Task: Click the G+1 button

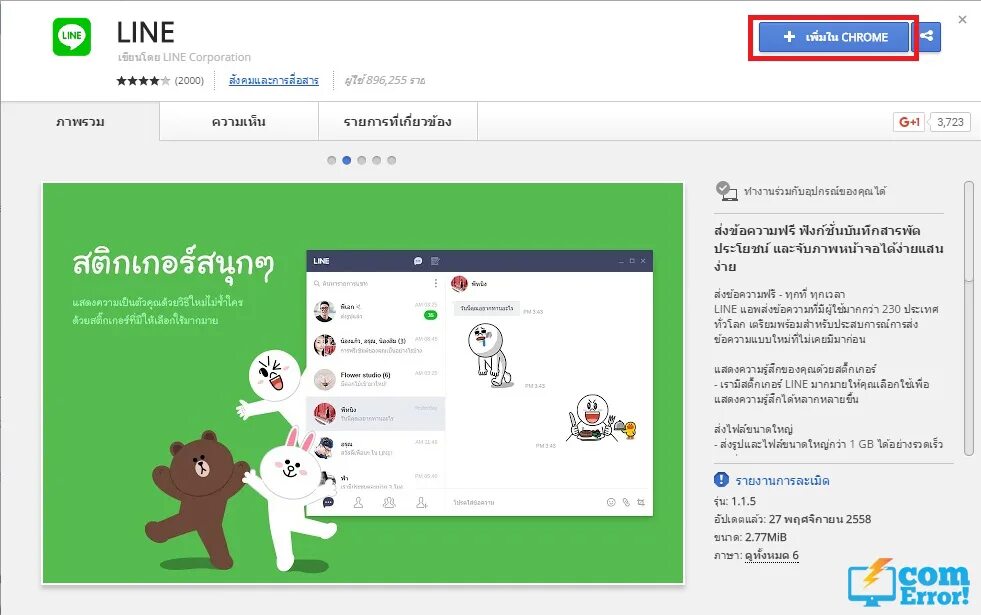Action: point(908,122)
